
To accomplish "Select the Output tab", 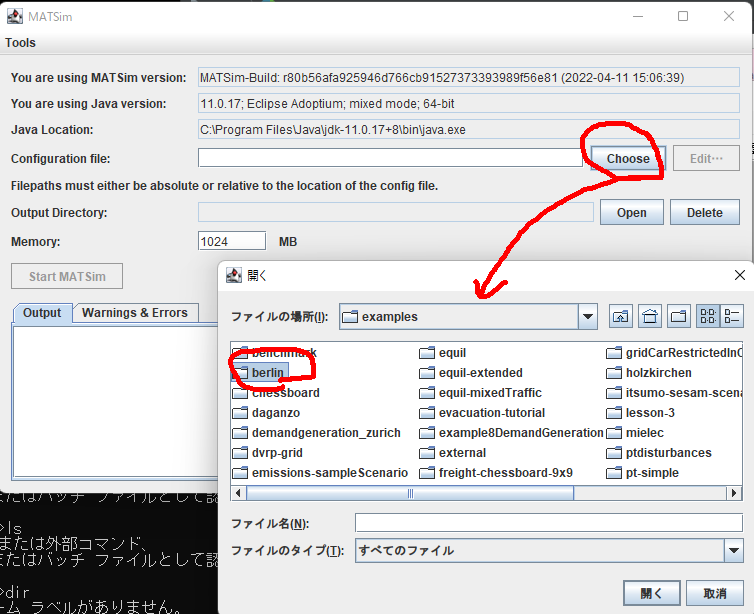I will (42, 313).
